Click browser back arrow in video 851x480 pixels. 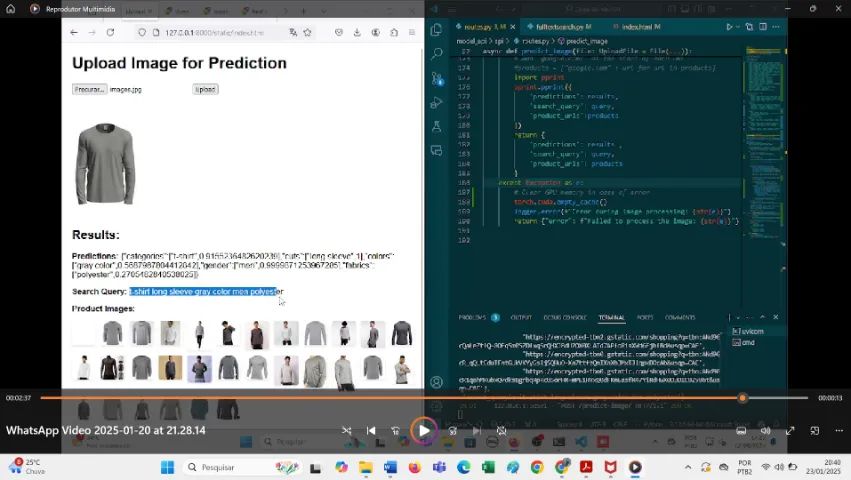pos(74,33)
